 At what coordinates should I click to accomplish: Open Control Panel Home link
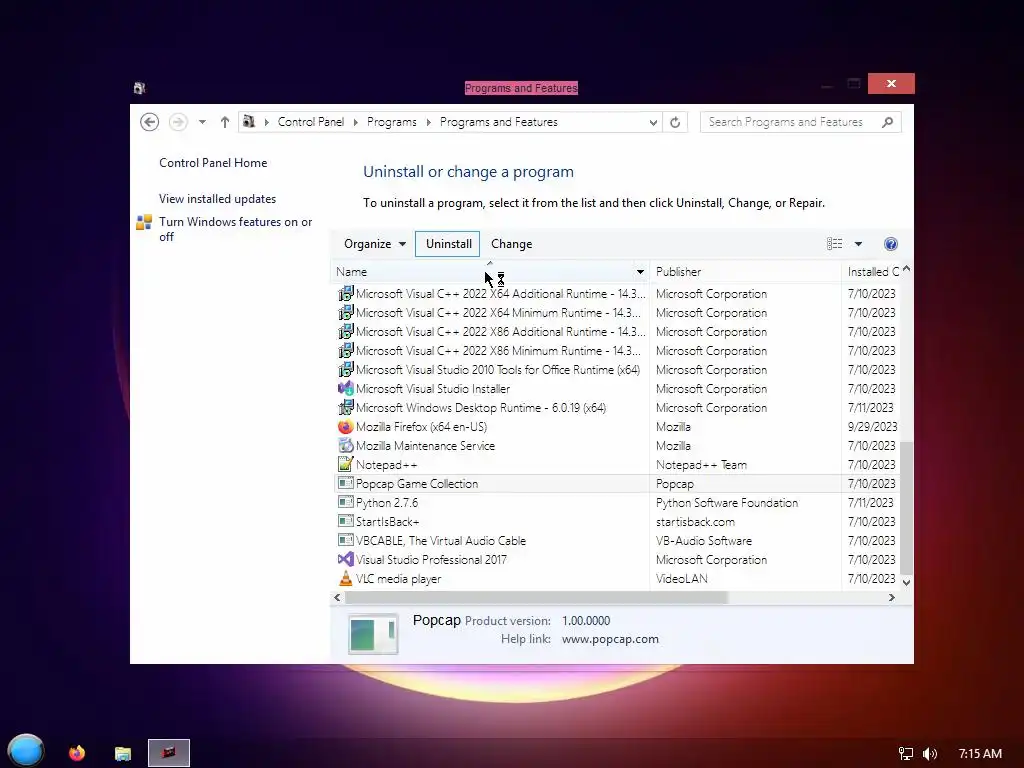pyautogui.click(x=213, y=163)
